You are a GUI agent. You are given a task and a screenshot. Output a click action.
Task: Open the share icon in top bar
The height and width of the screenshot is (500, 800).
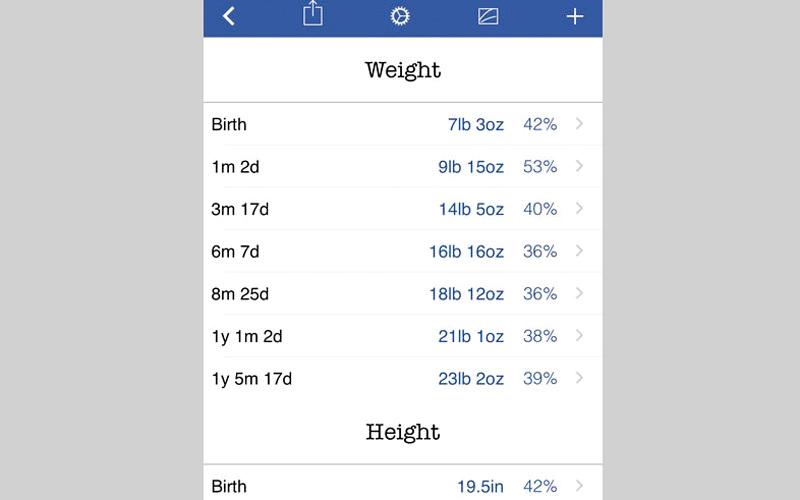pyautogui.click(x=313, y=15)
